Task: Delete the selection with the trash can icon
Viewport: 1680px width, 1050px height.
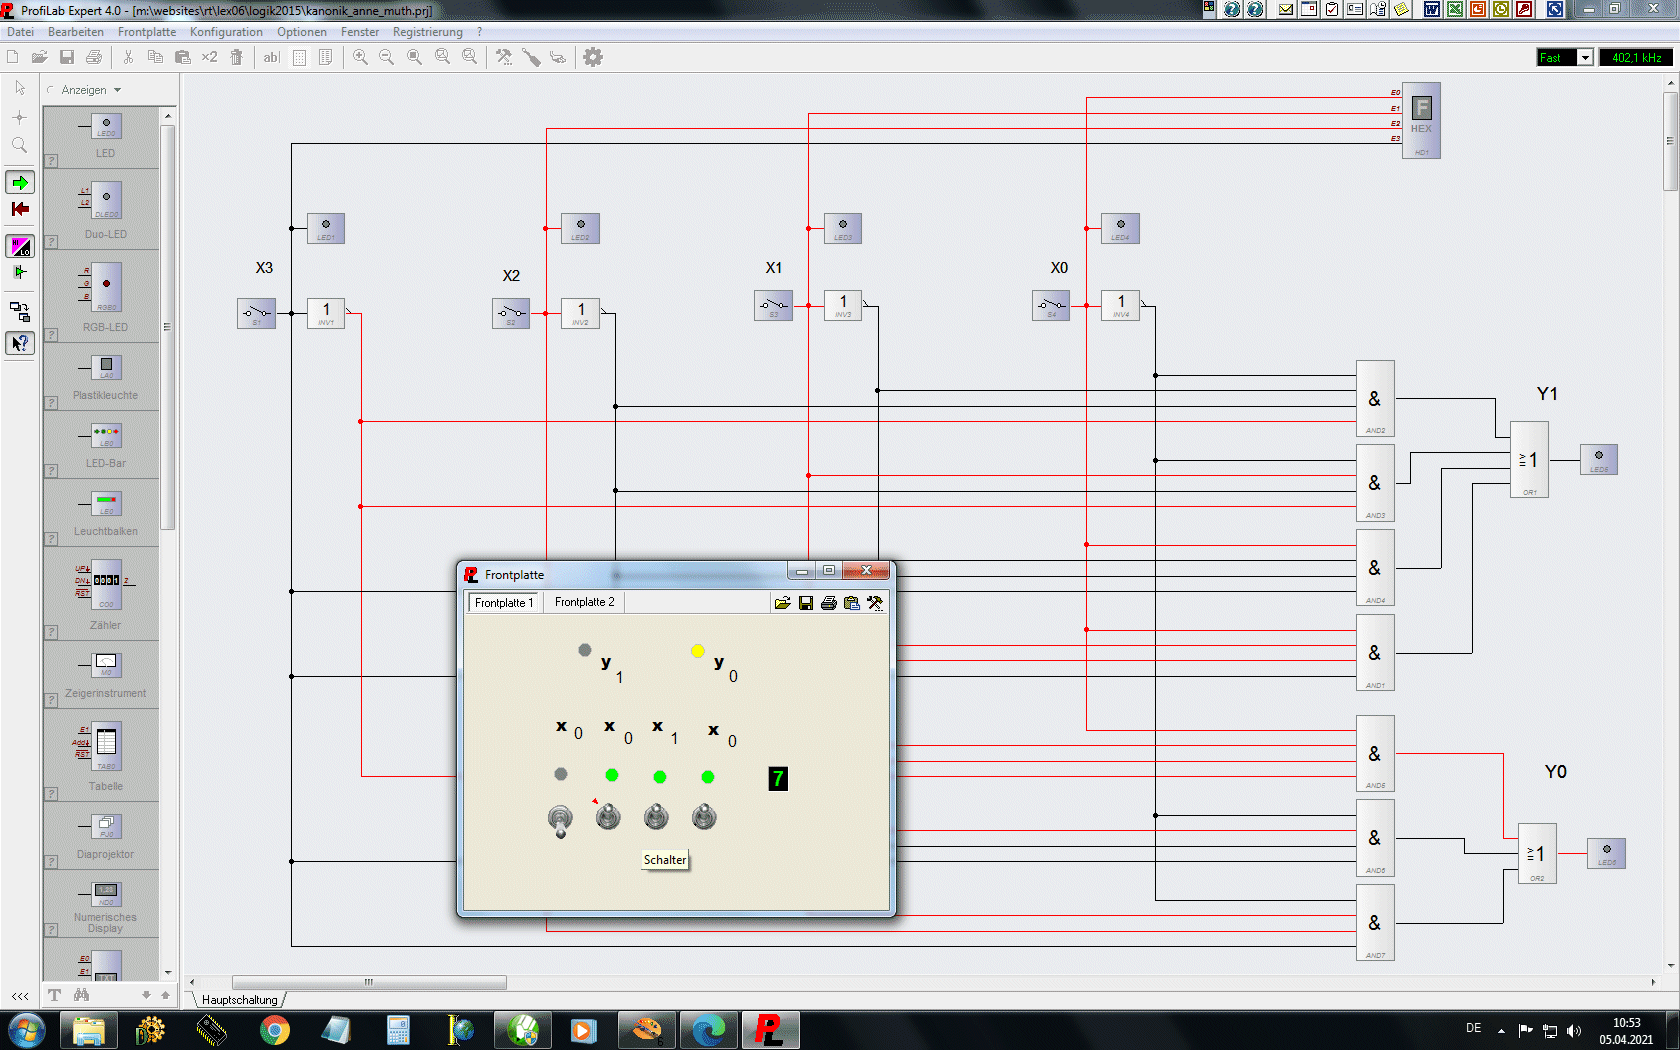Action: [237, 57]
